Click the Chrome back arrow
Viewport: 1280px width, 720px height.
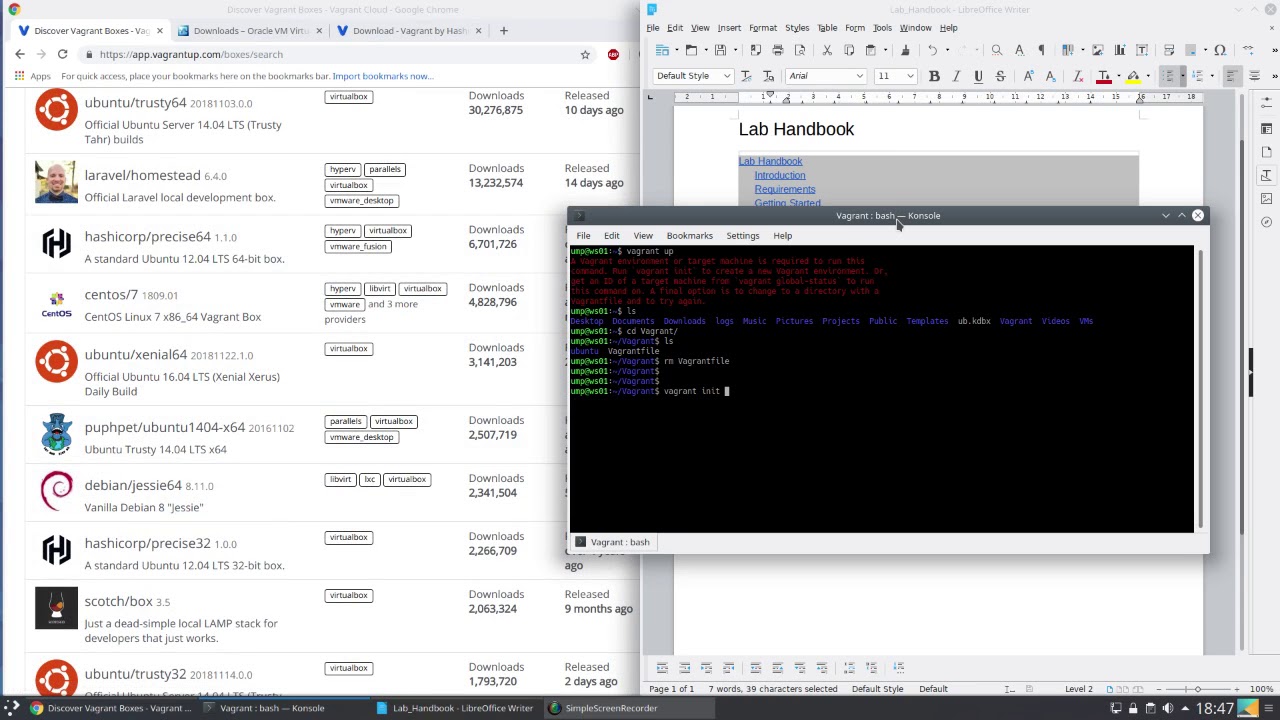[20, 54]
